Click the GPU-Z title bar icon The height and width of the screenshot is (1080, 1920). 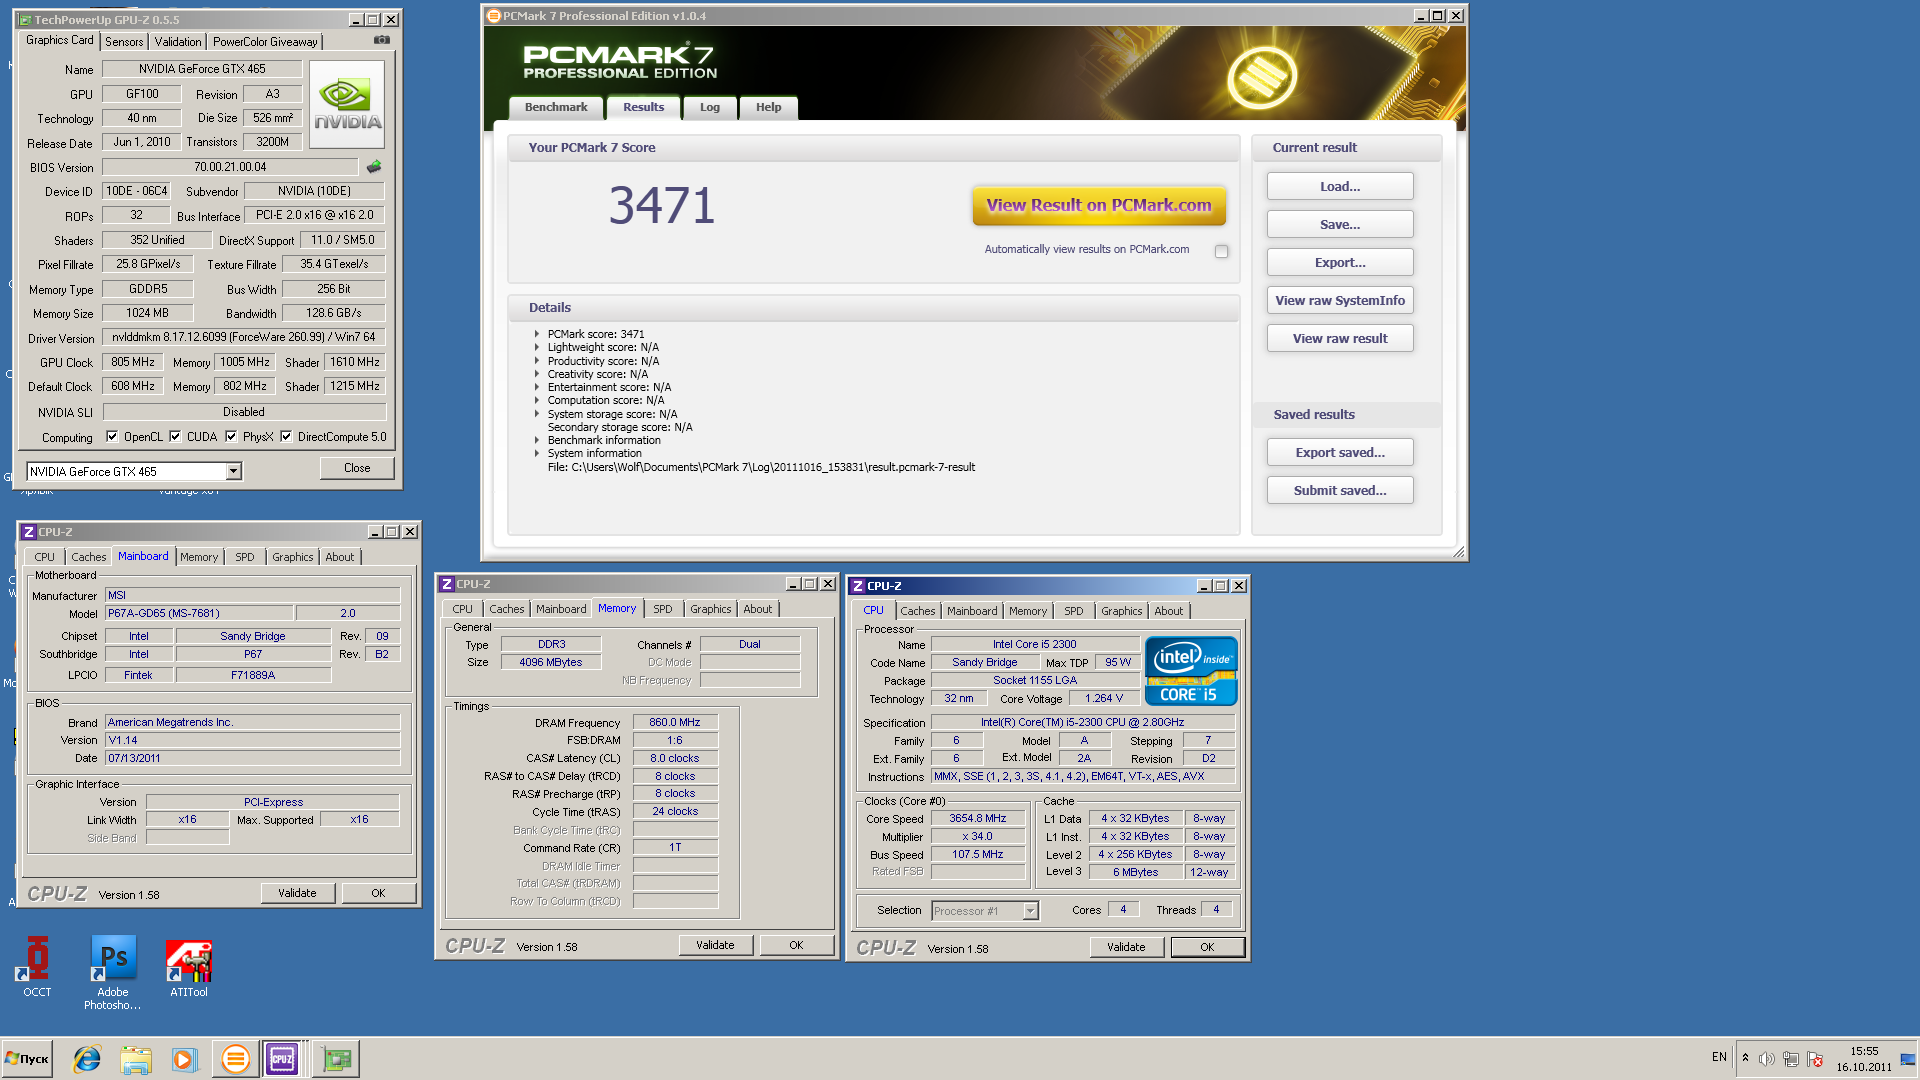point(25,20)
